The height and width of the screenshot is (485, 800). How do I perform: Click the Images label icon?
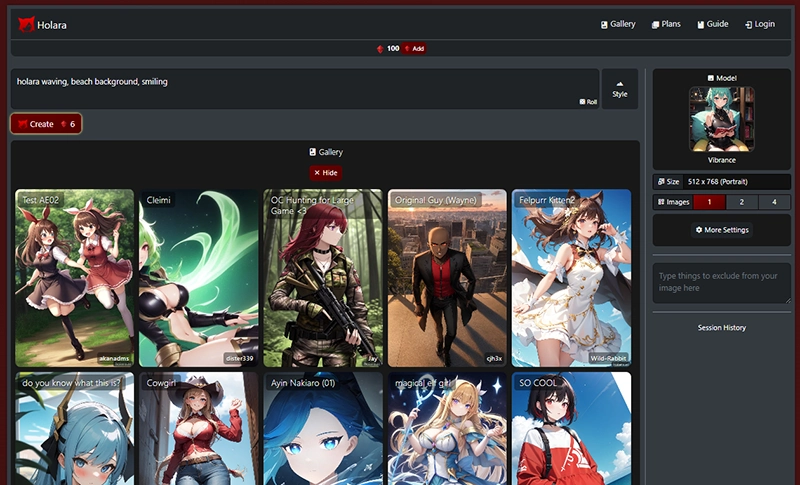[661, 202]
